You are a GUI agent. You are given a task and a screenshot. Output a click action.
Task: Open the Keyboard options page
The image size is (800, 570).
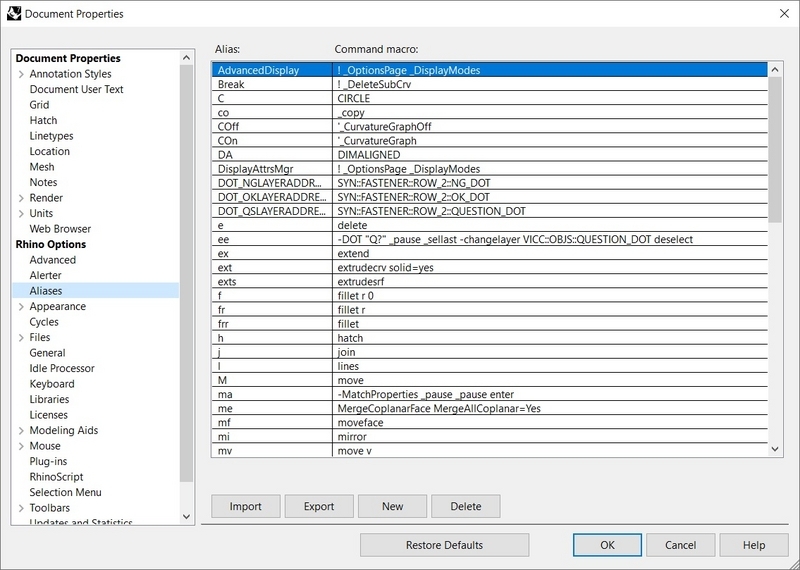pos(52,384)
